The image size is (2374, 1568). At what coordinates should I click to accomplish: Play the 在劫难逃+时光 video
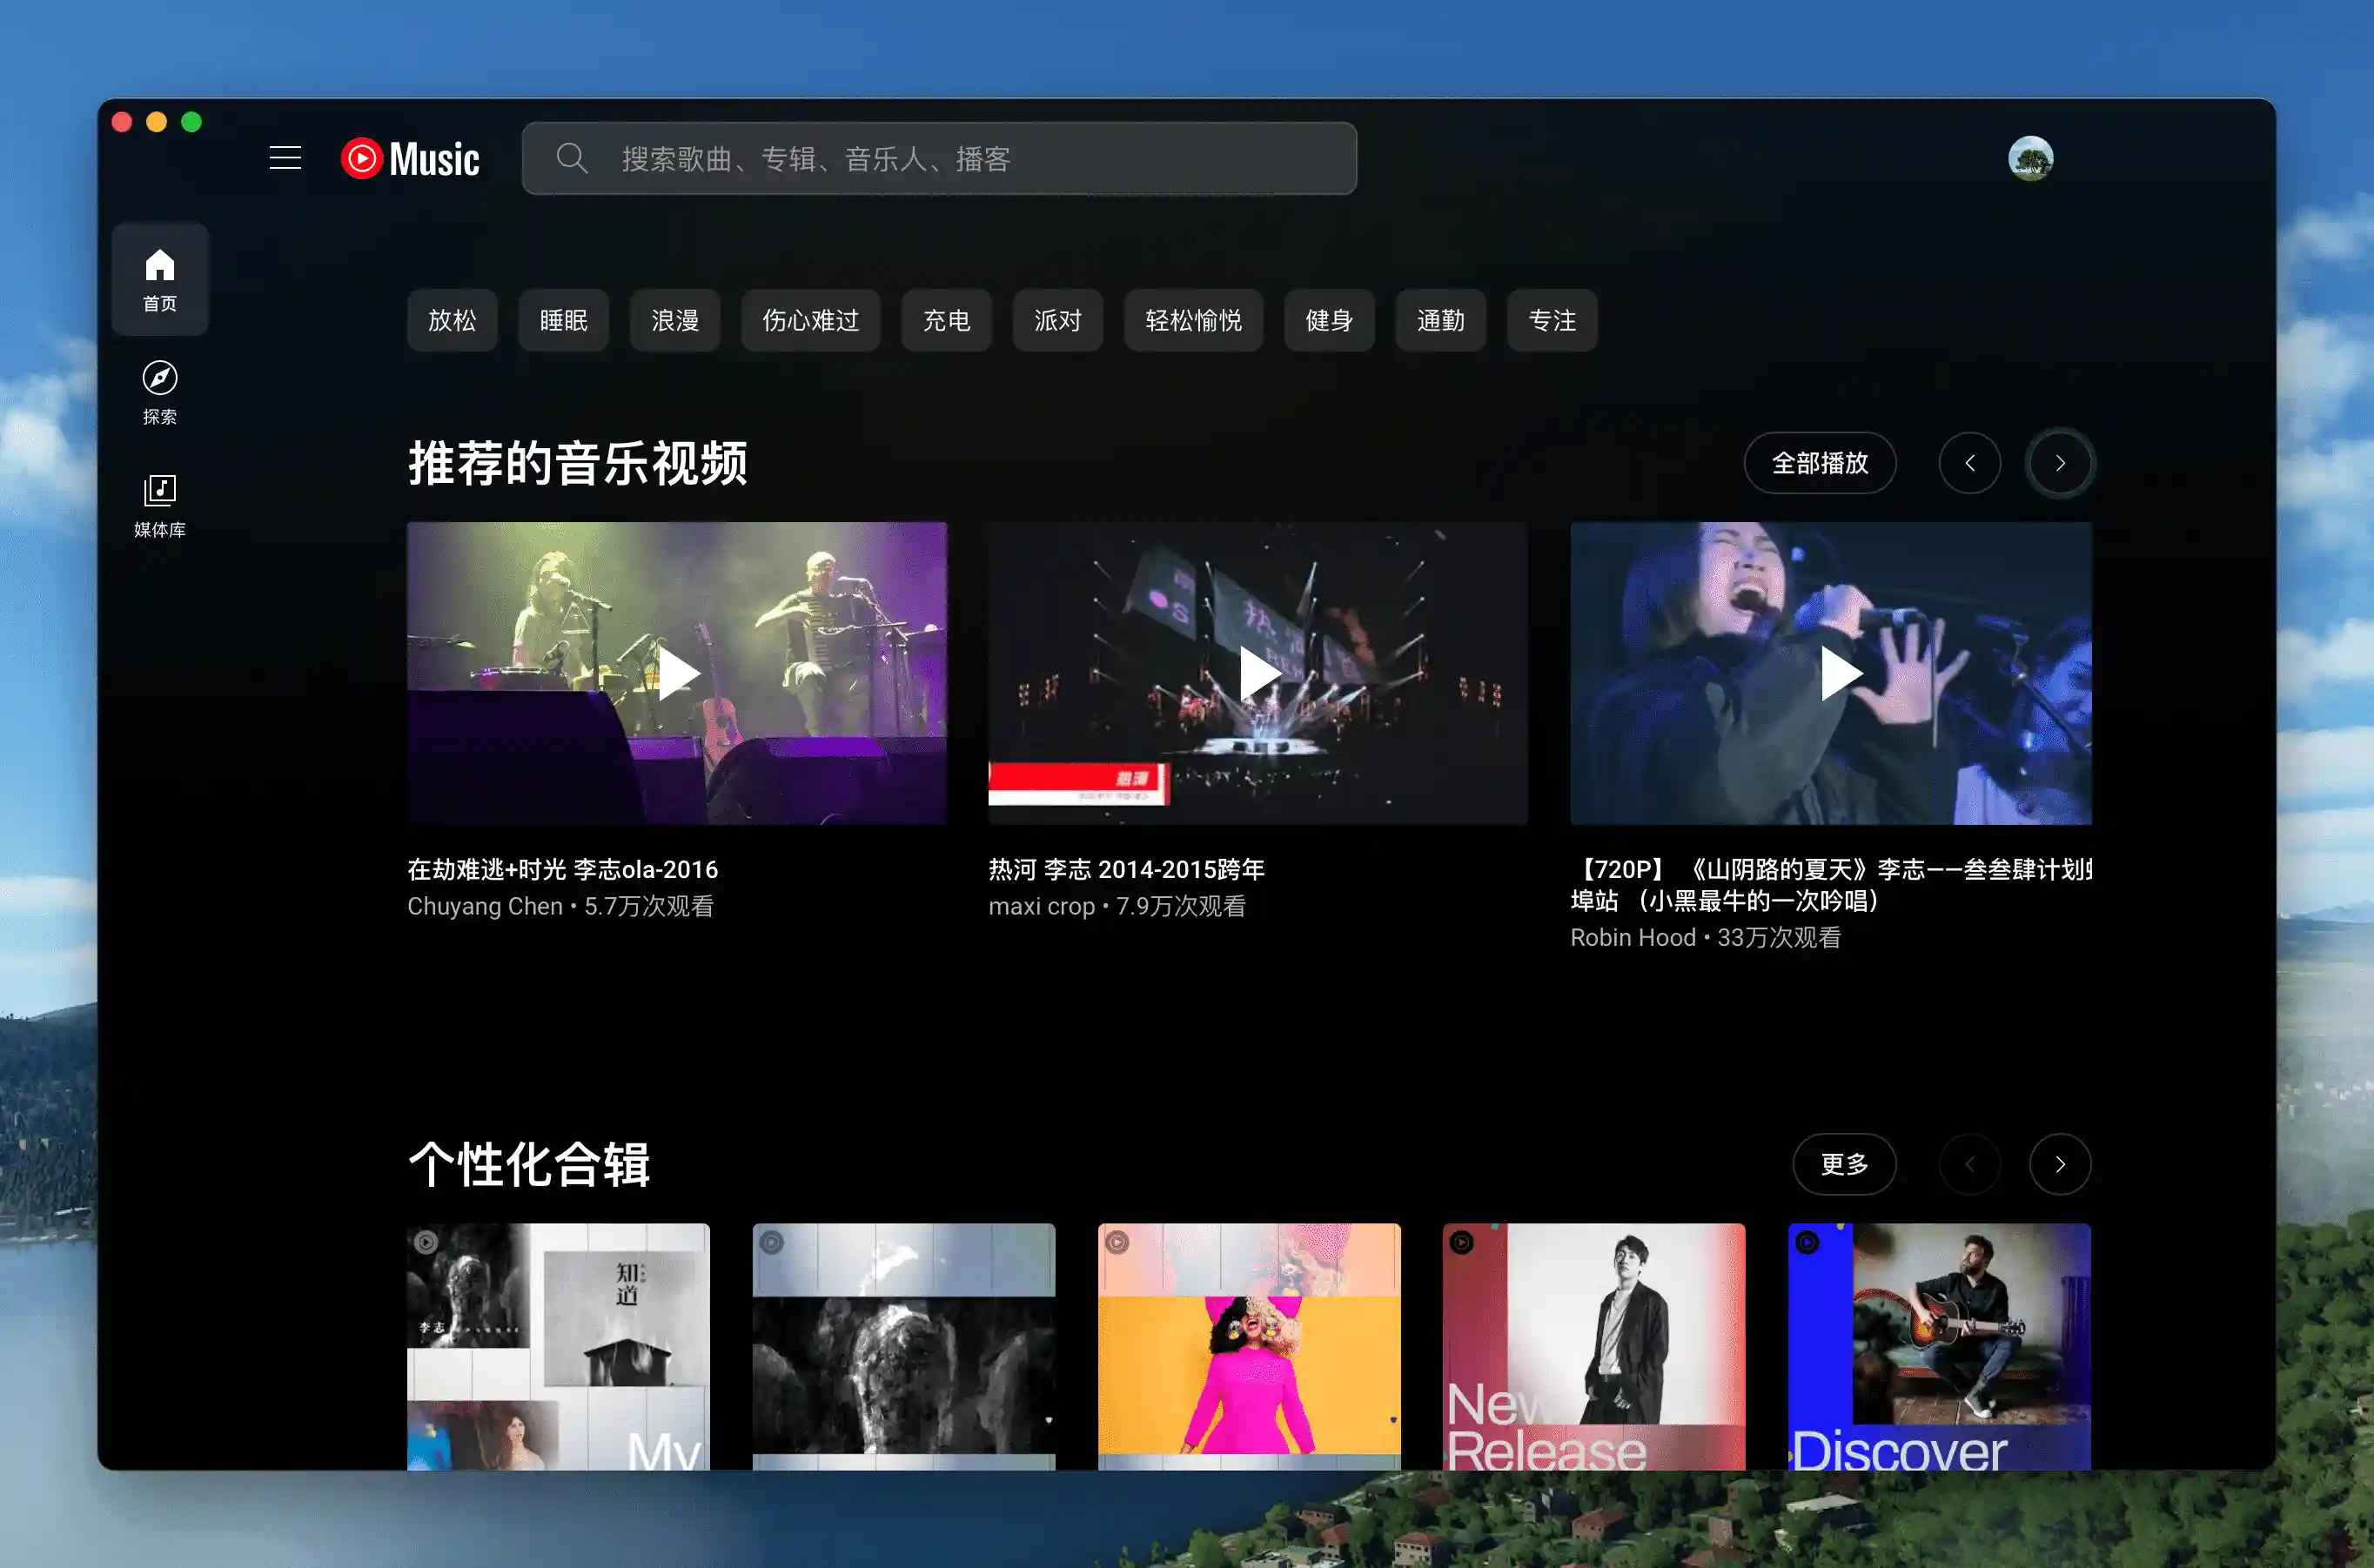pyautogui.click(x=677, y=673)
